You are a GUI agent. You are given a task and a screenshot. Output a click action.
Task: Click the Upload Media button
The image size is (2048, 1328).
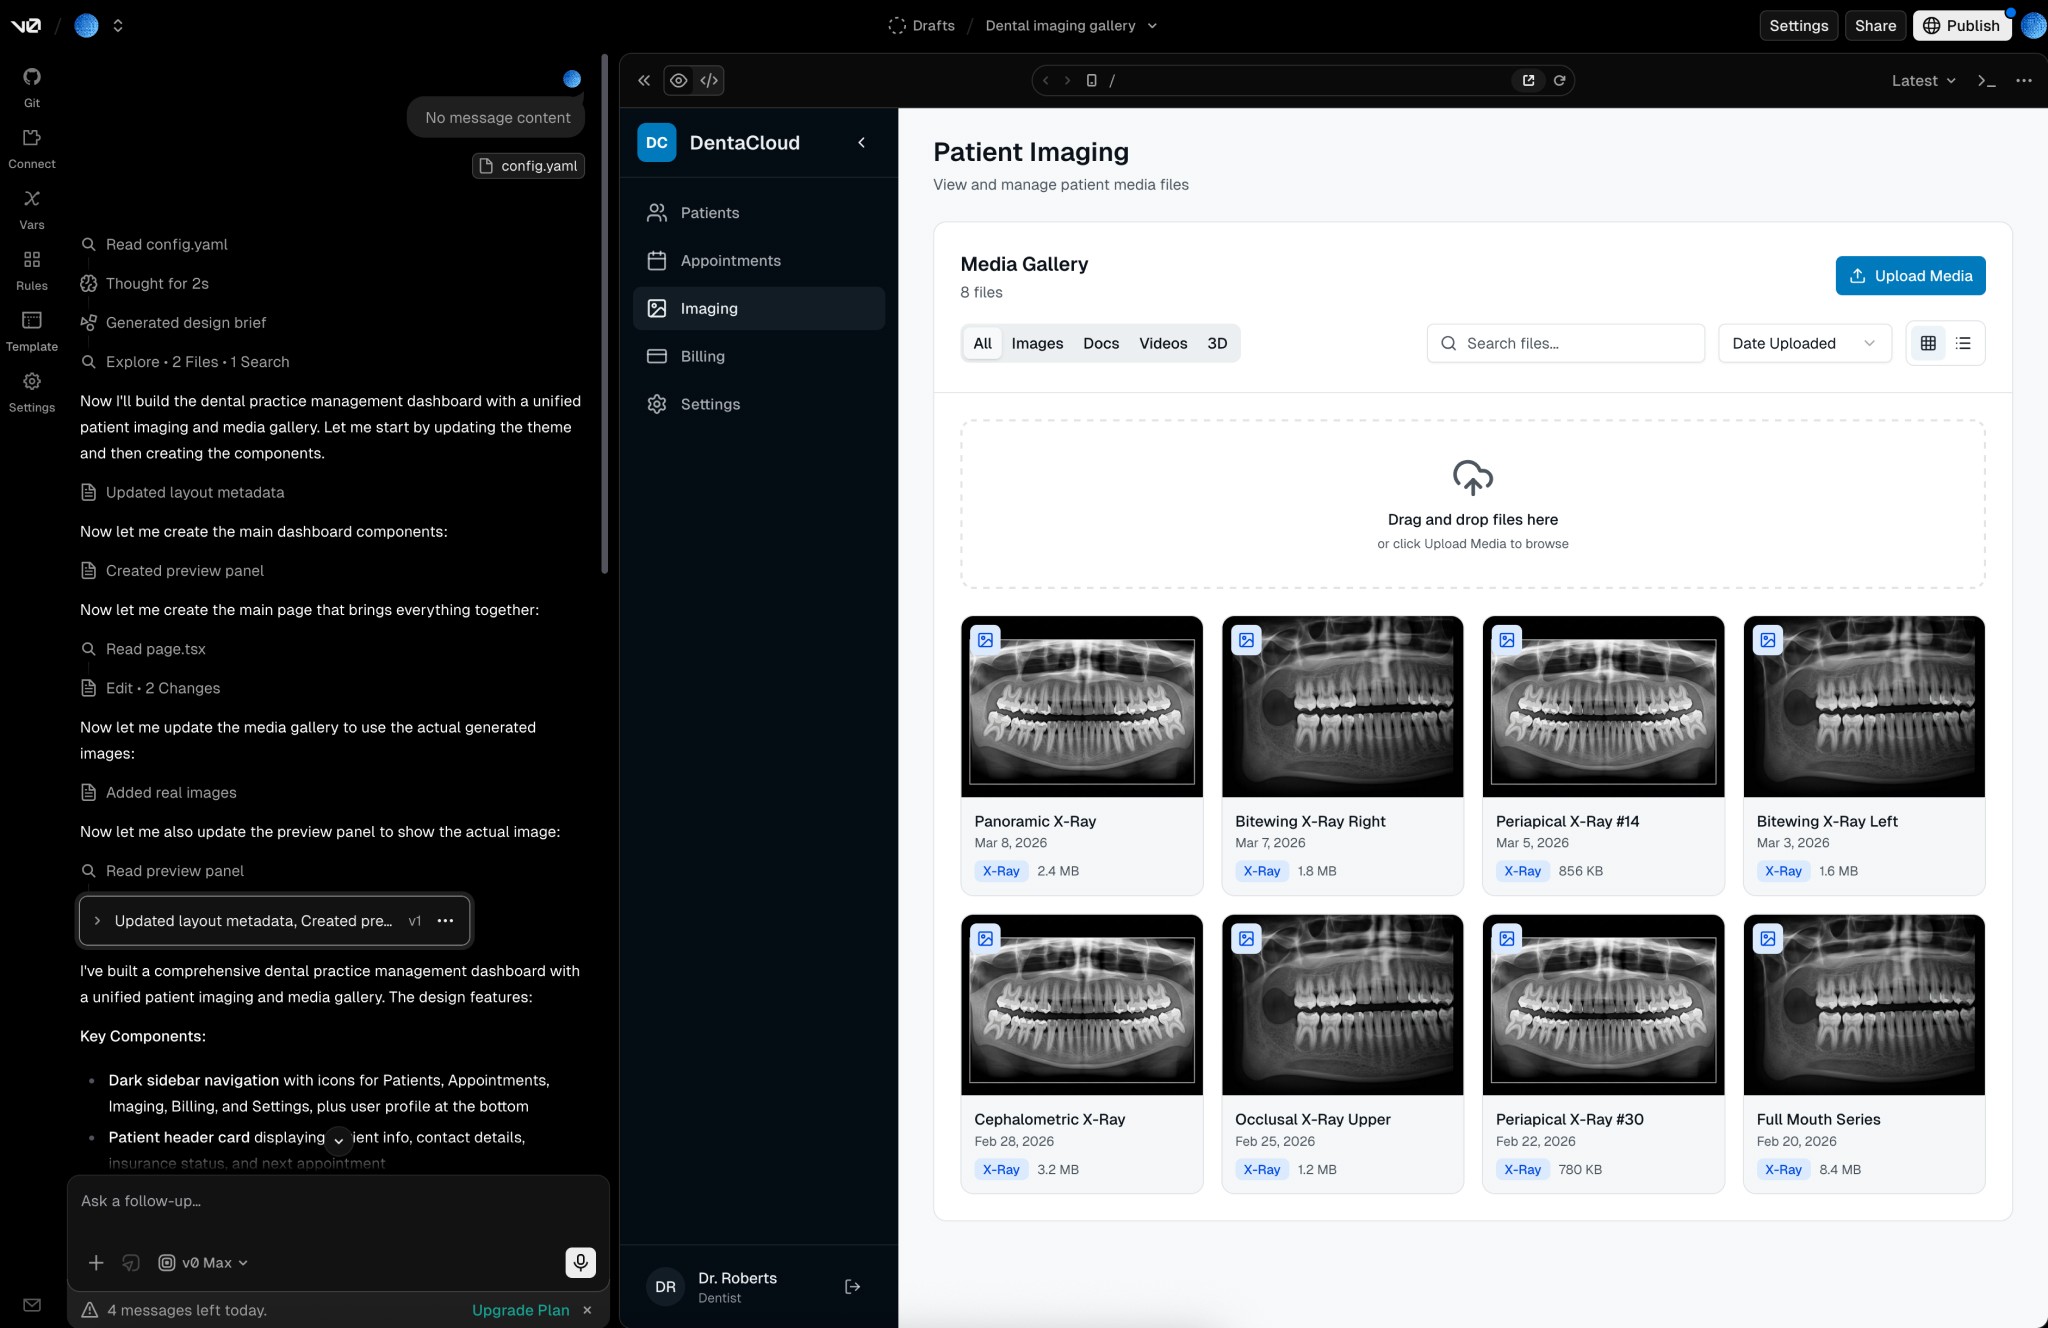[1910, 276]
